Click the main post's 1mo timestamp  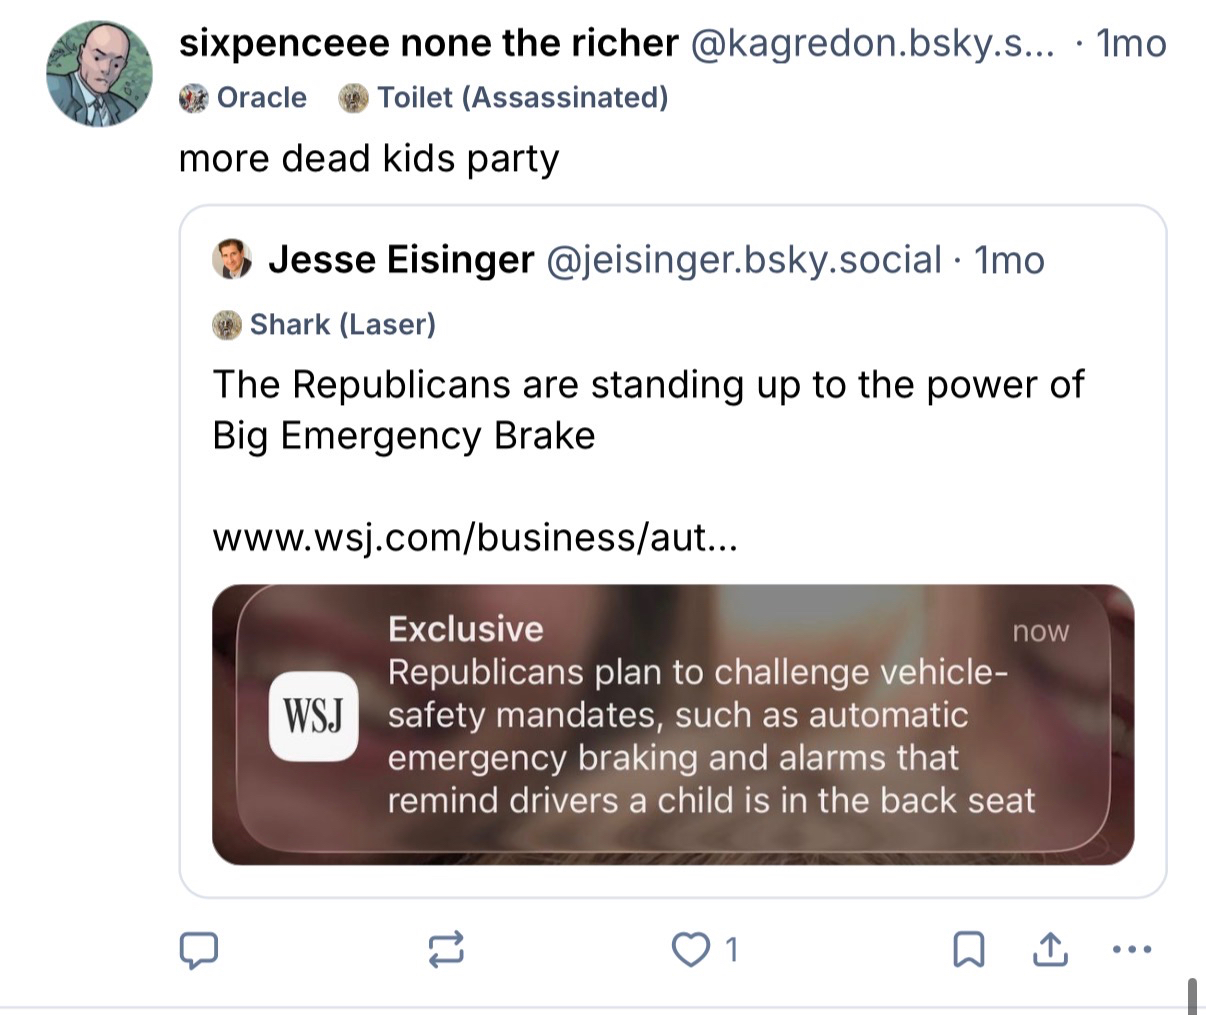click(1131, 43)
